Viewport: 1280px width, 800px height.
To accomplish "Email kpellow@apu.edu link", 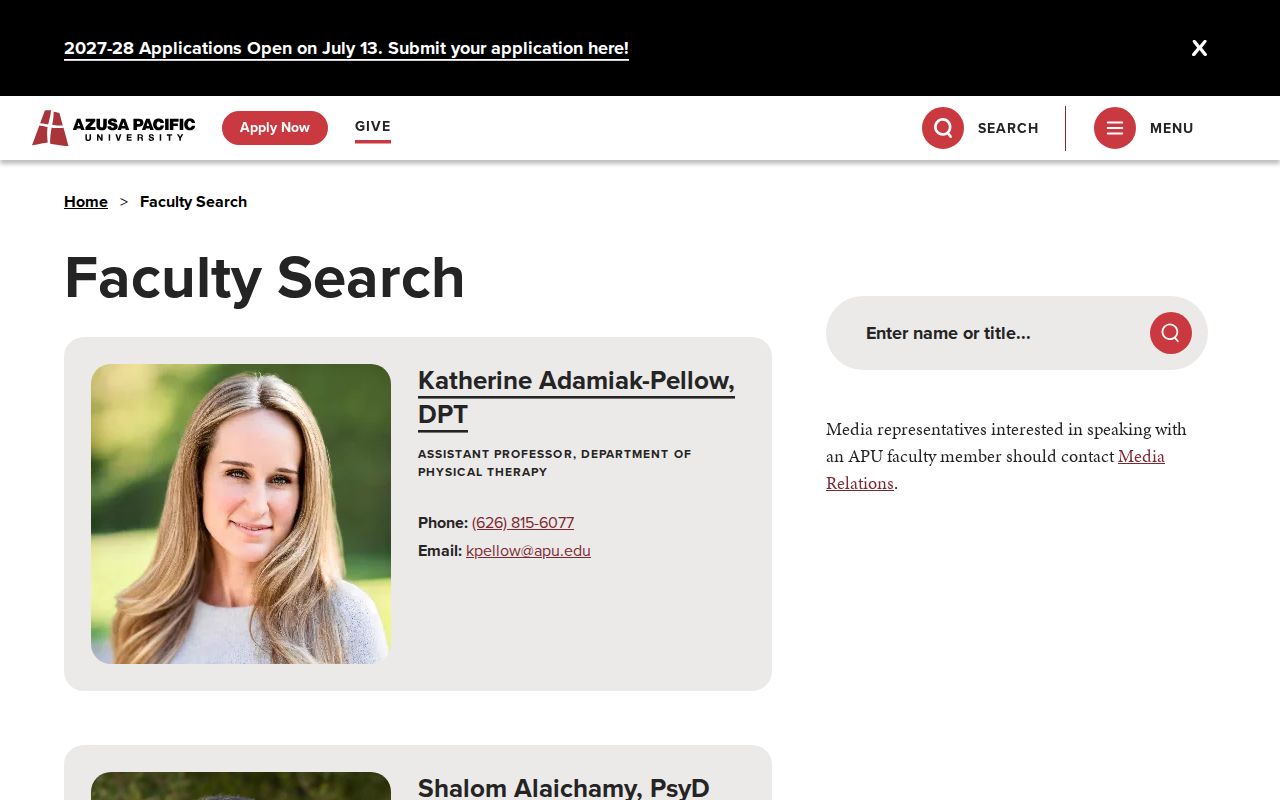I will coord(528,551).
